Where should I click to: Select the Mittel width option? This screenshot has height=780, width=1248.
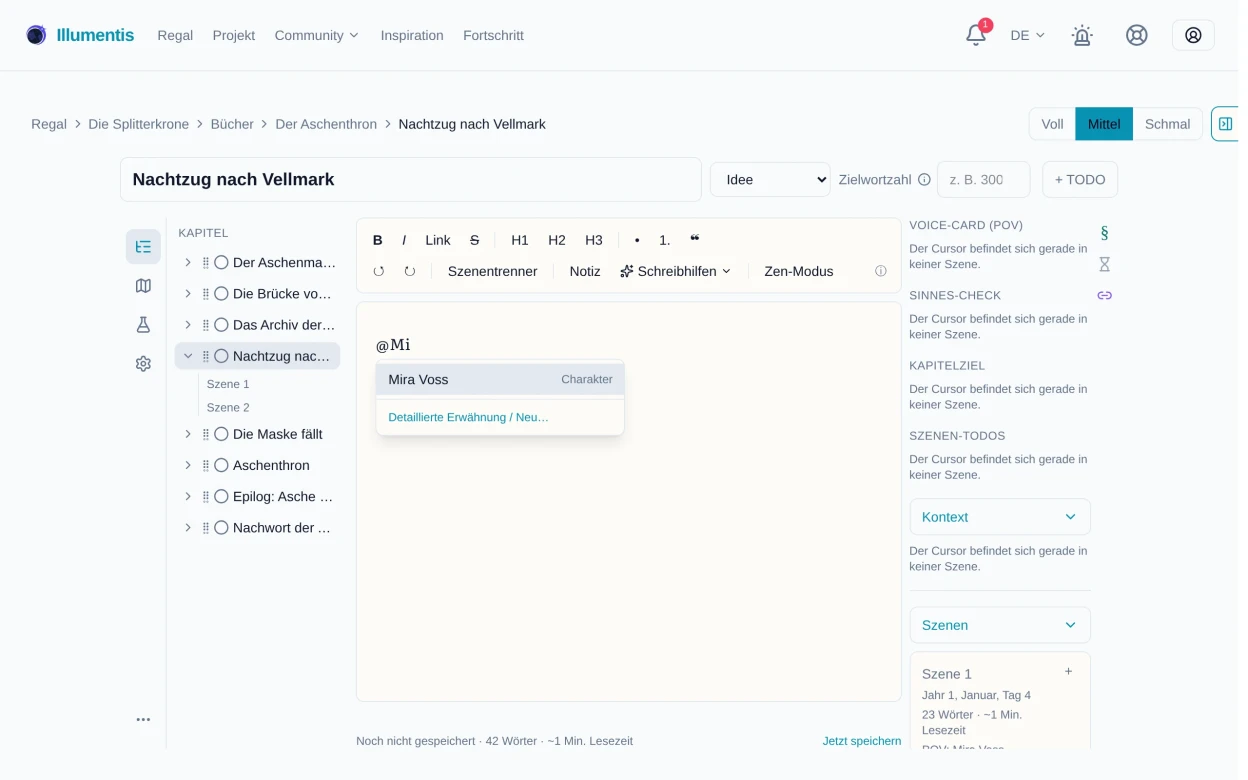tap(1104, 124)
